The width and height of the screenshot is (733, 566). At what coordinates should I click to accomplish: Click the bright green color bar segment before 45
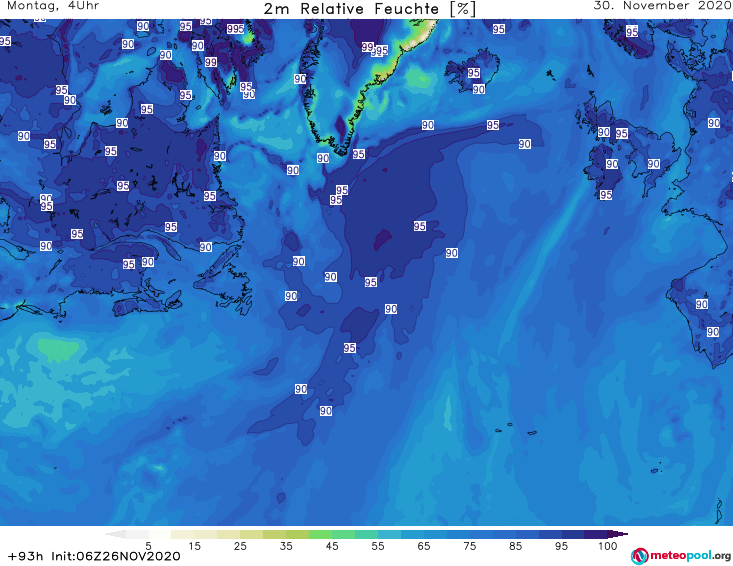pos(320,534)
